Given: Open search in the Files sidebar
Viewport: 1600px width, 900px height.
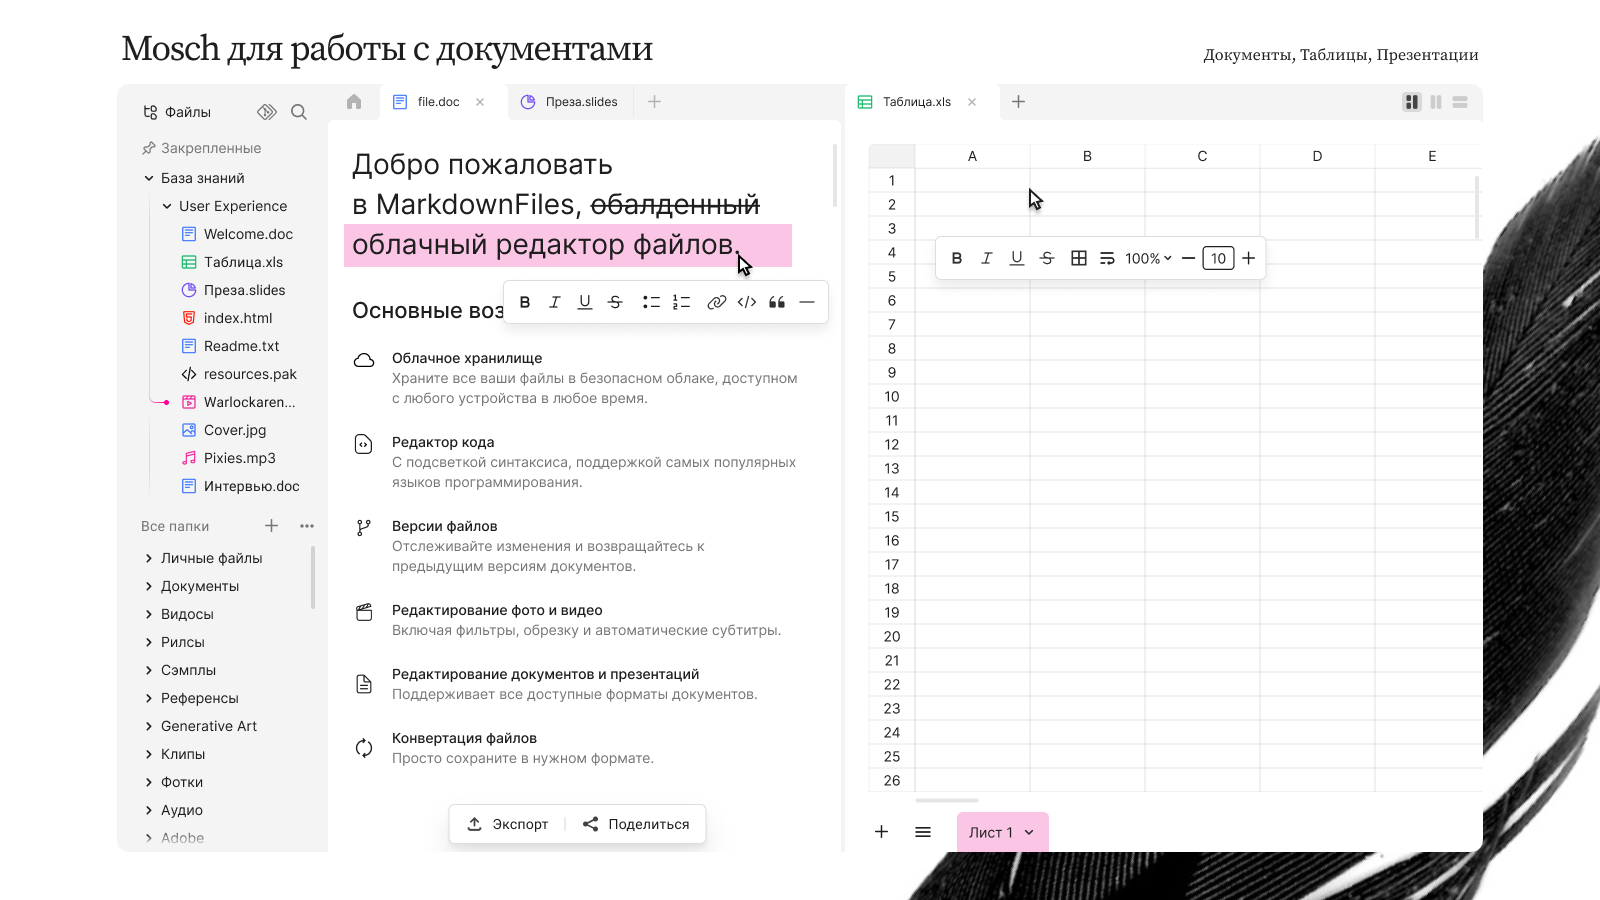Looking at the screenshot, I should coord(298,112).
